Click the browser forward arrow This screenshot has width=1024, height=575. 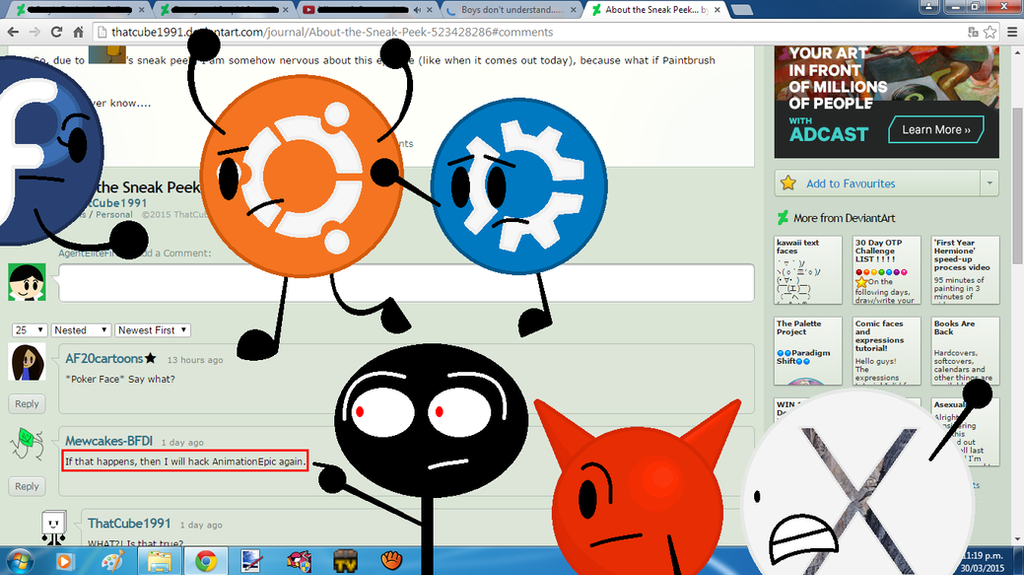tap(35, 32)
